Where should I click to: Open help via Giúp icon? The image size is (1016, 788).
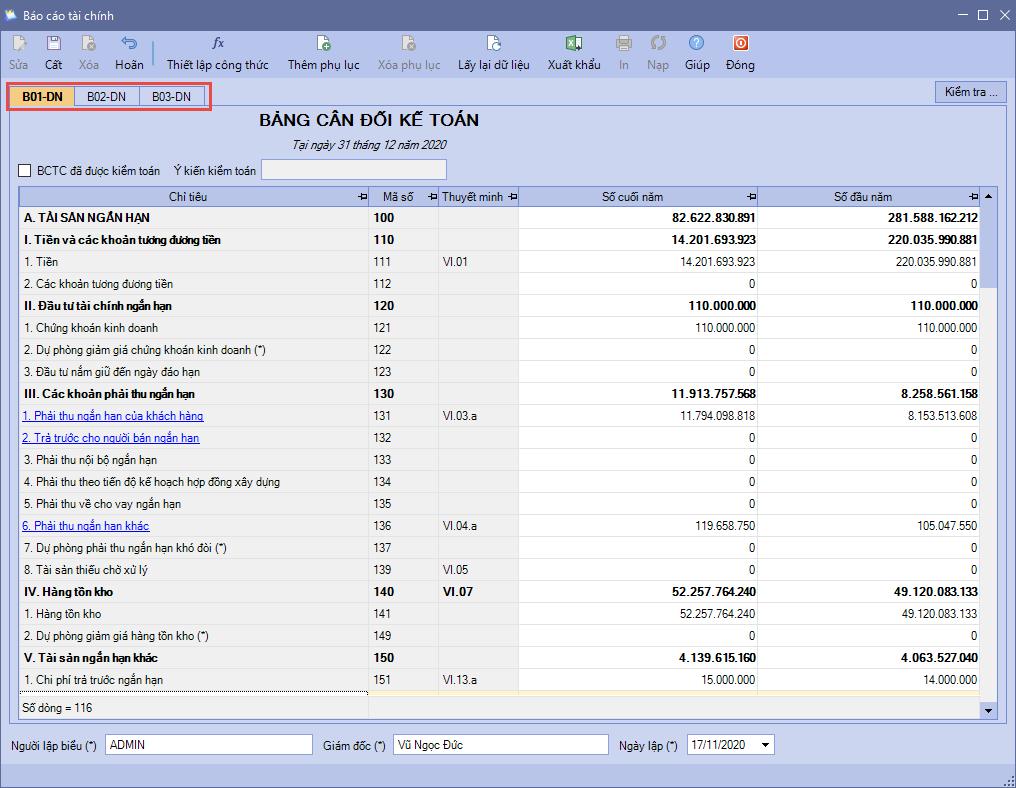pyautogui.click(x=697, y=44)
